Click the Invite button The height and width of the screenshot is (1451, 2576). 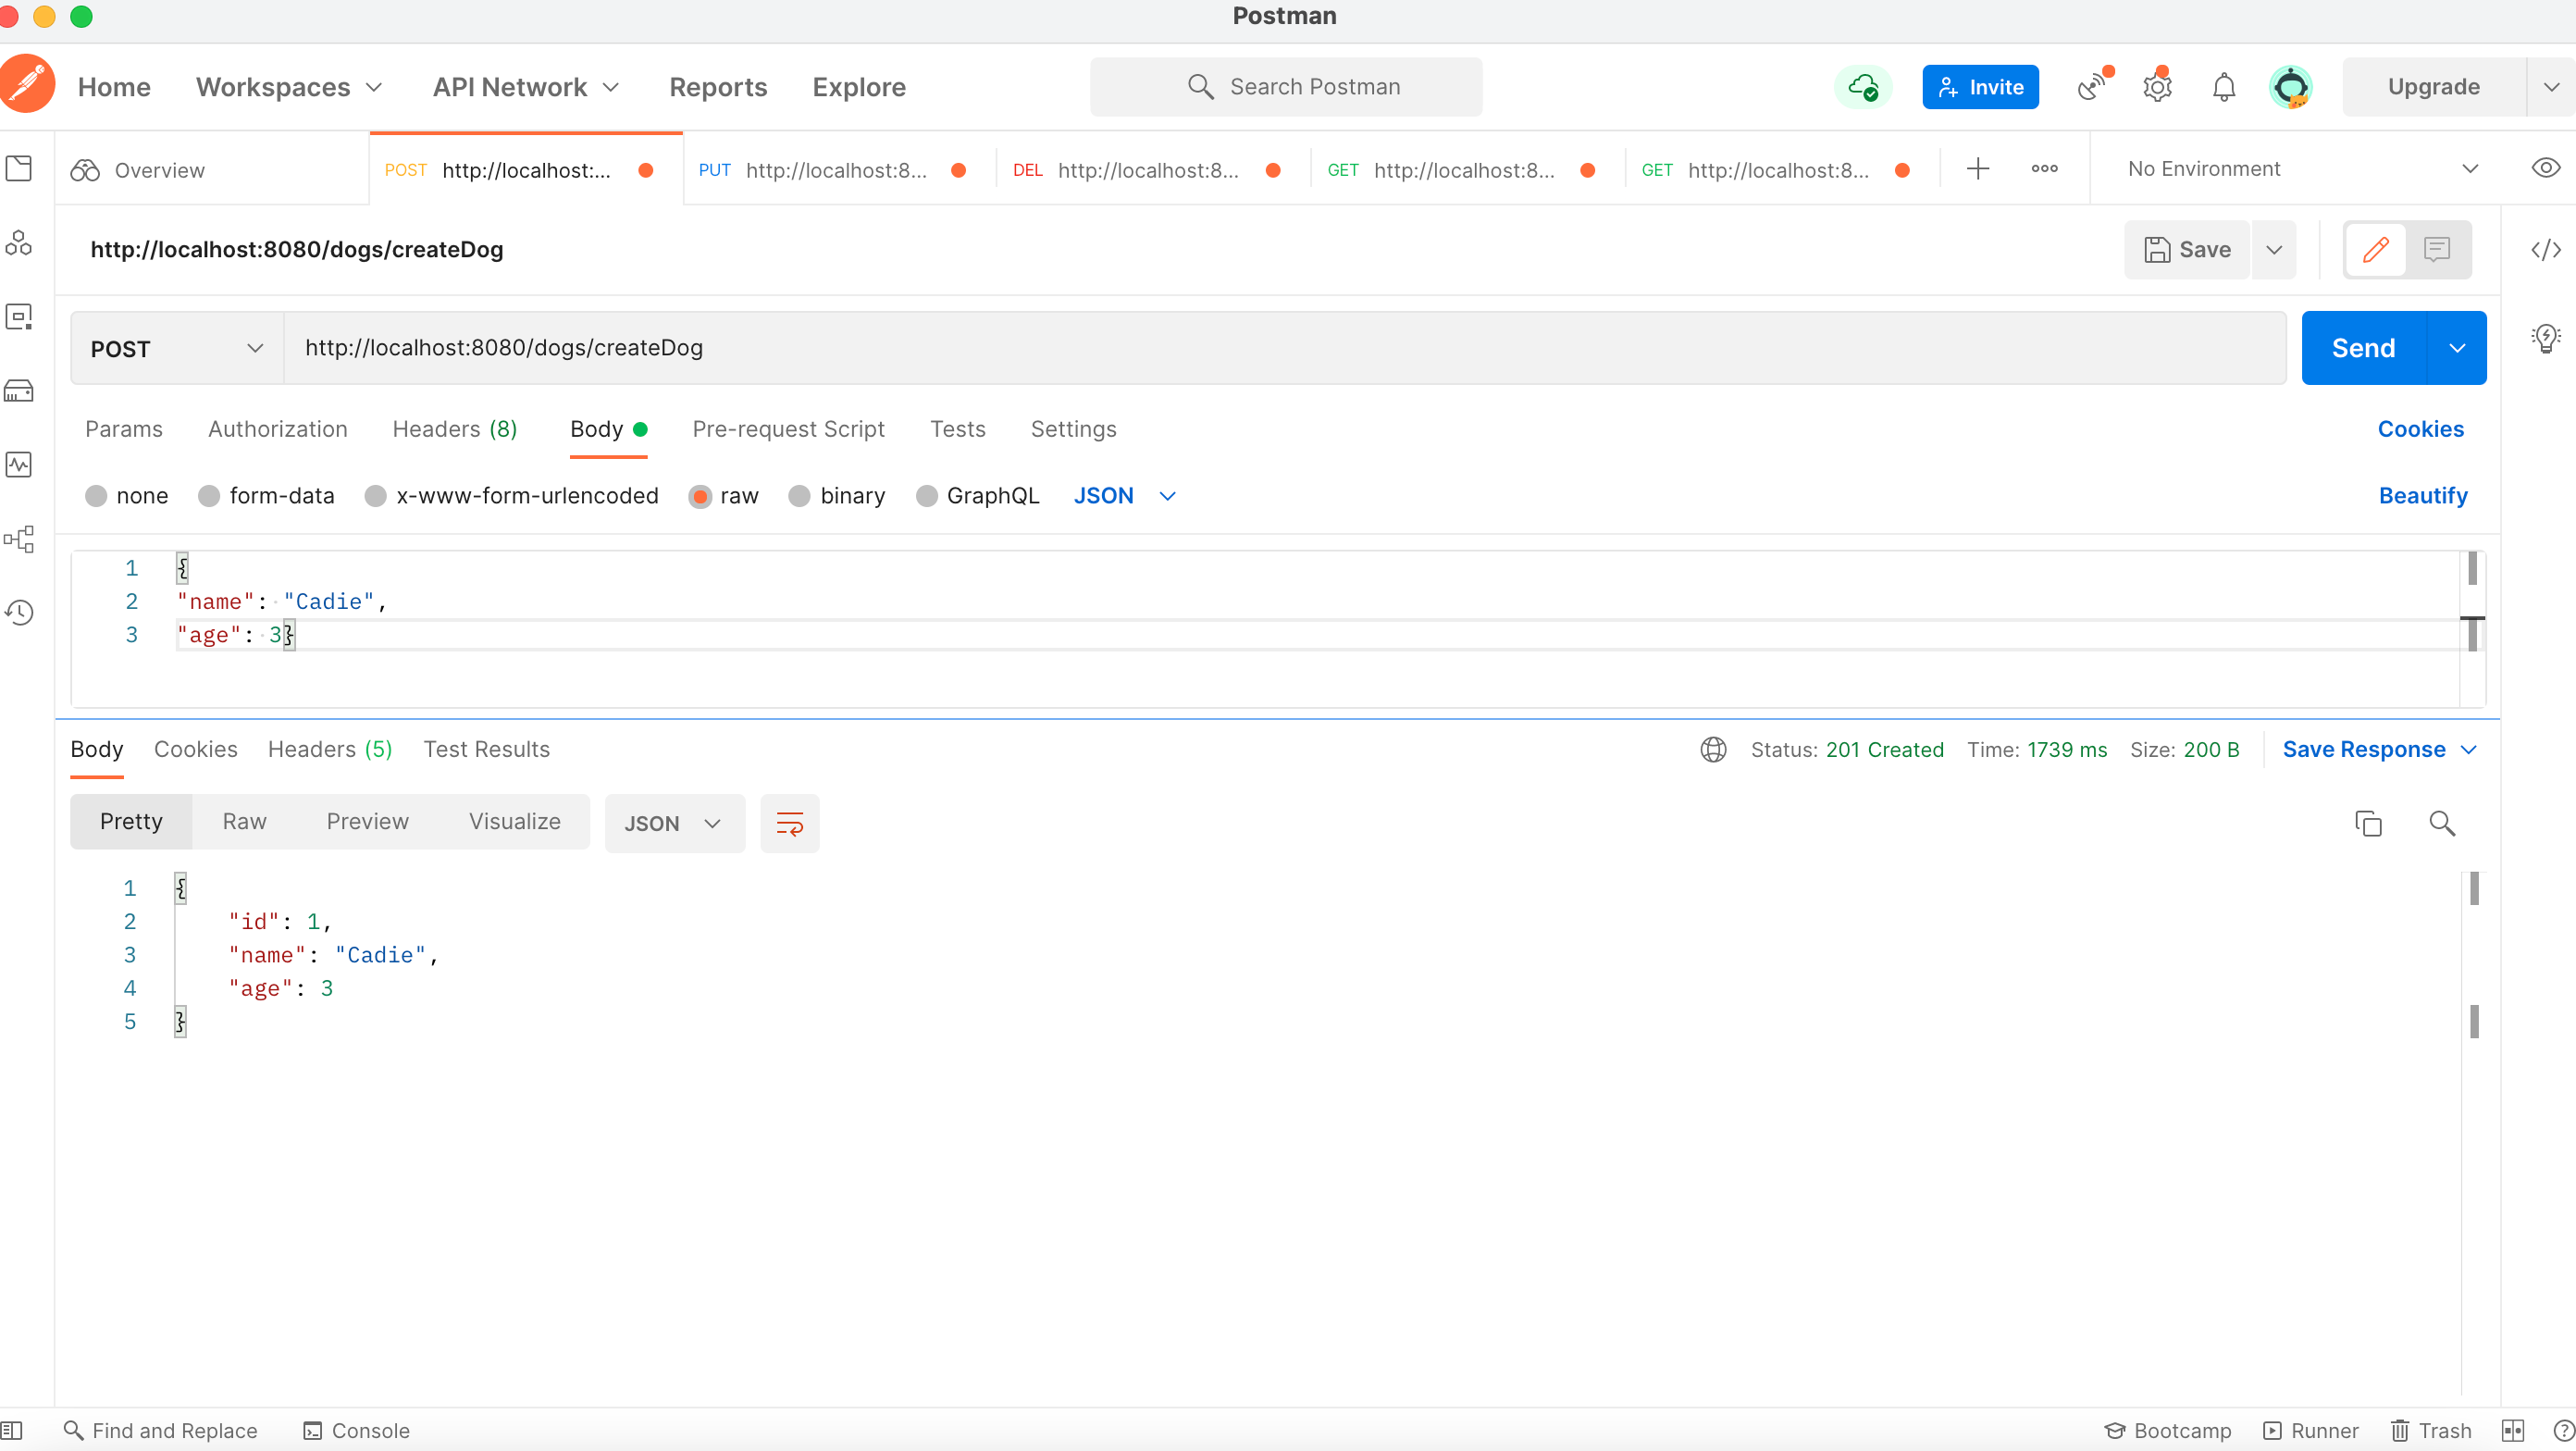point(1980,87)
